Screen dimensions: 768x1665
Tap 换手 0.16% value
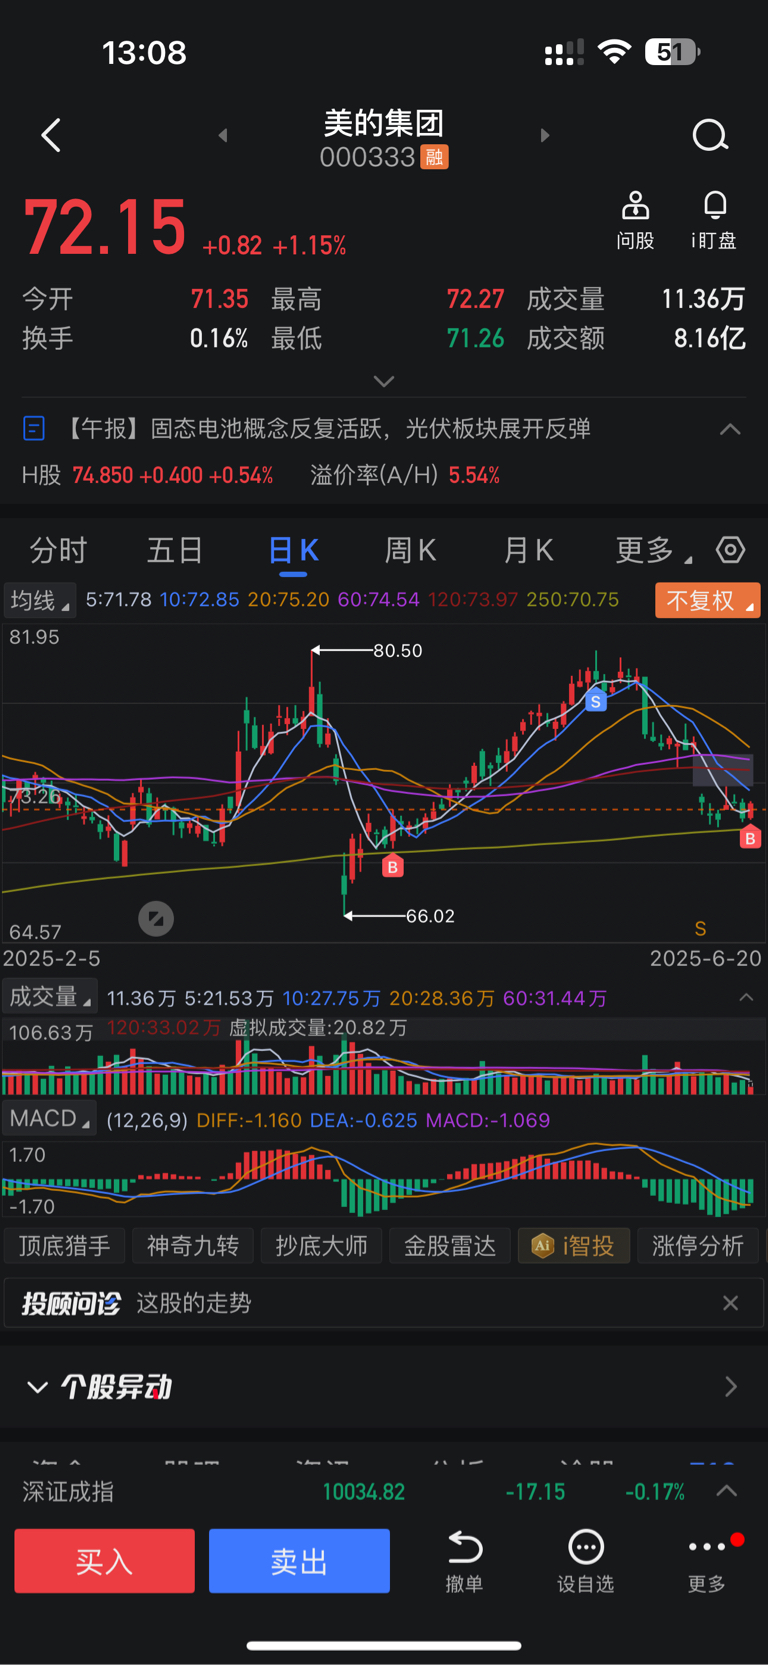point(219,338)
